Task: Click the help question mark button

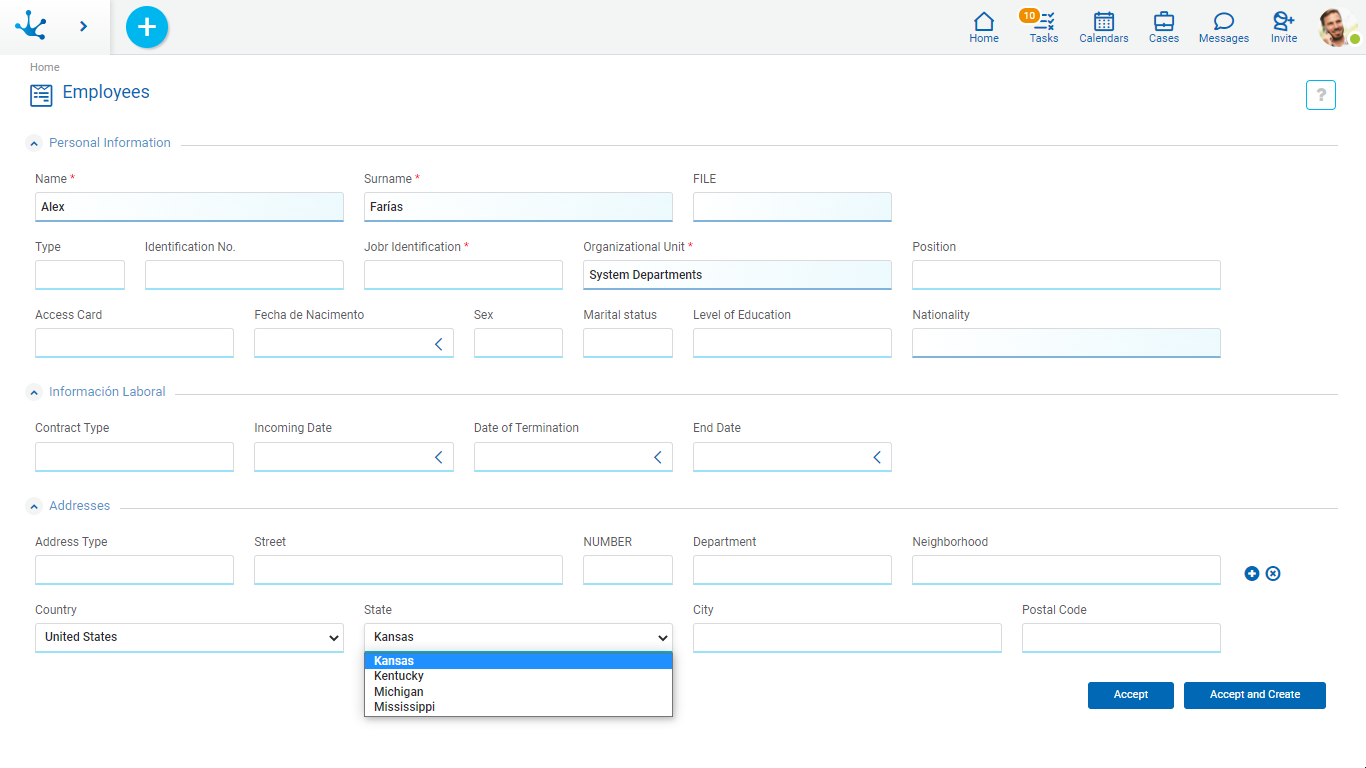Action: pyautogui.click(x=1320, y=95)
